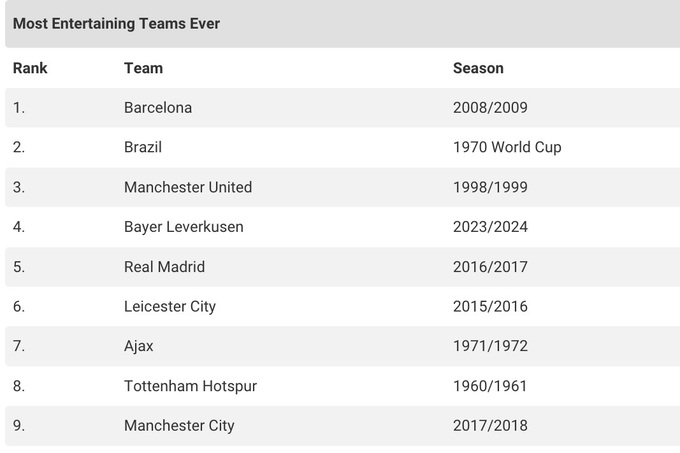Click Tottenham Hotspur in the list
680x453 pixels.
pyautogui.click(x=190, y=386)
